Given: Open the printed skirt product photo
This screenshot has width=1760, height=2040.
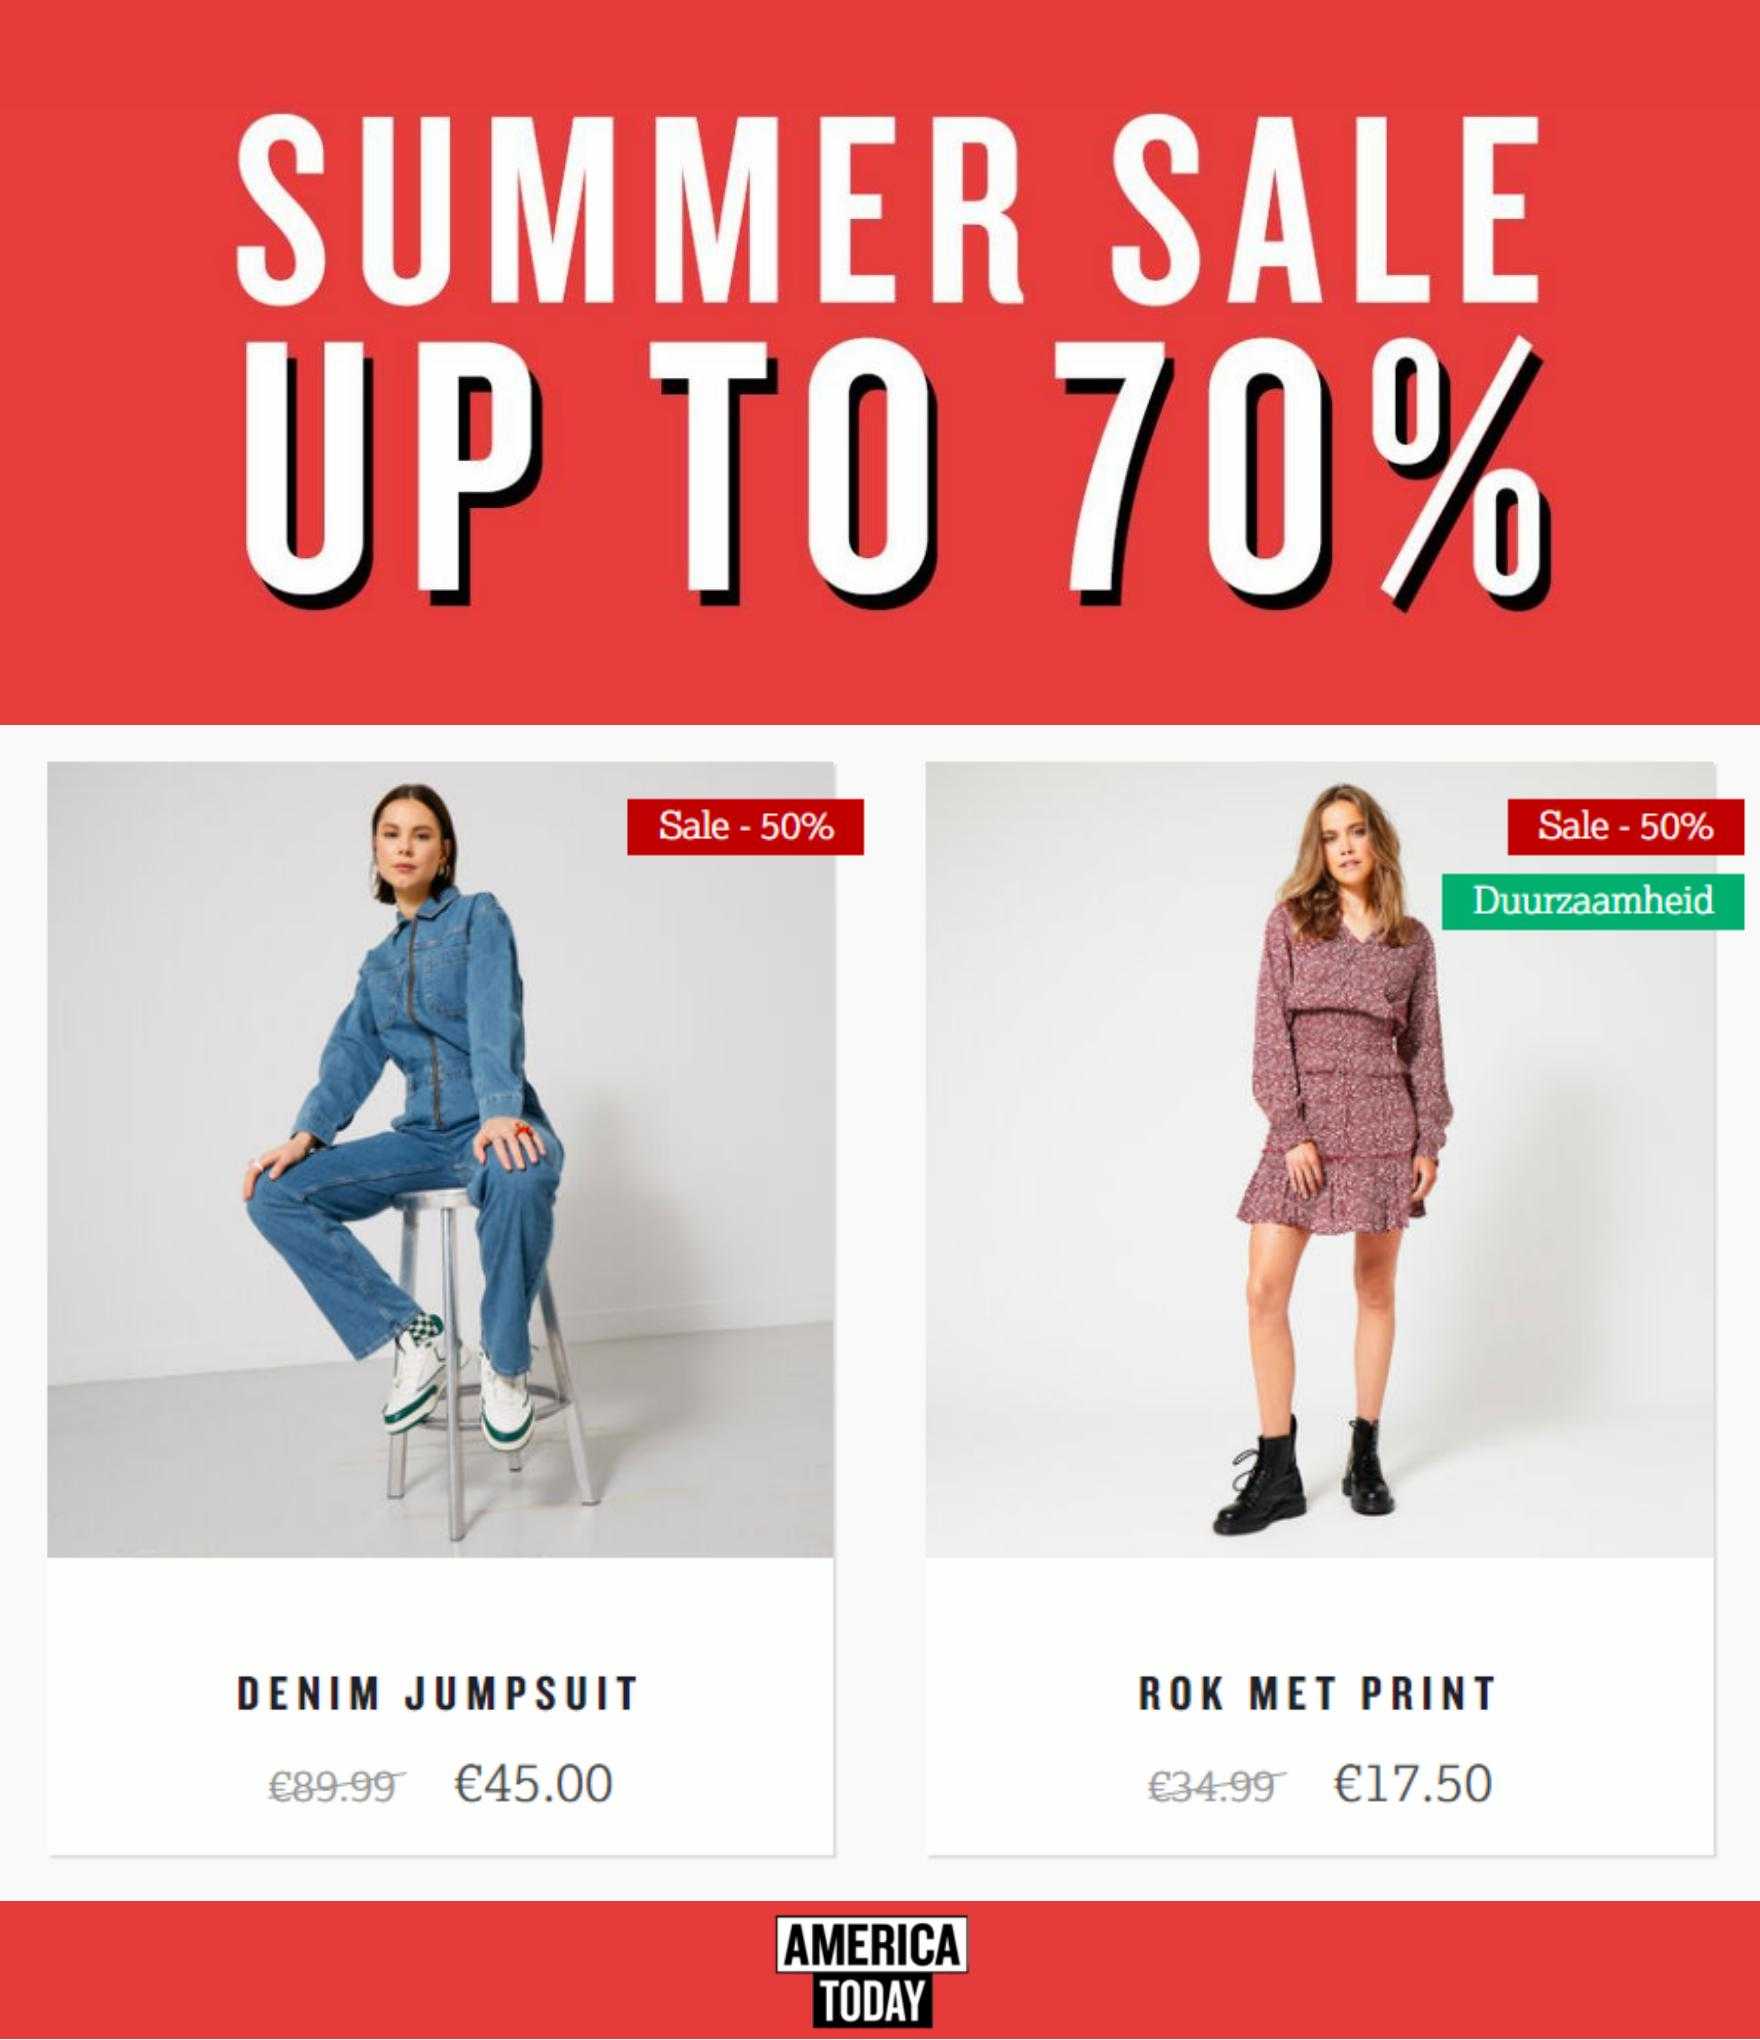Looking at the screenshot, I should tap(1319, 1159).
